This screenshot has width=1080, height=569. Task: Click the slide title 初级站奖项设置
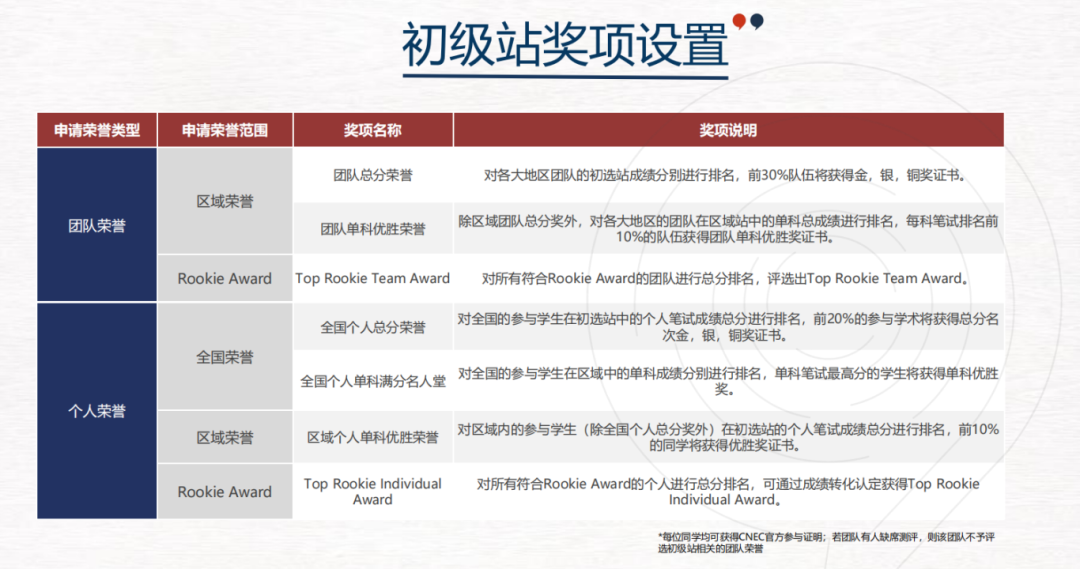(x=565, y=46)
